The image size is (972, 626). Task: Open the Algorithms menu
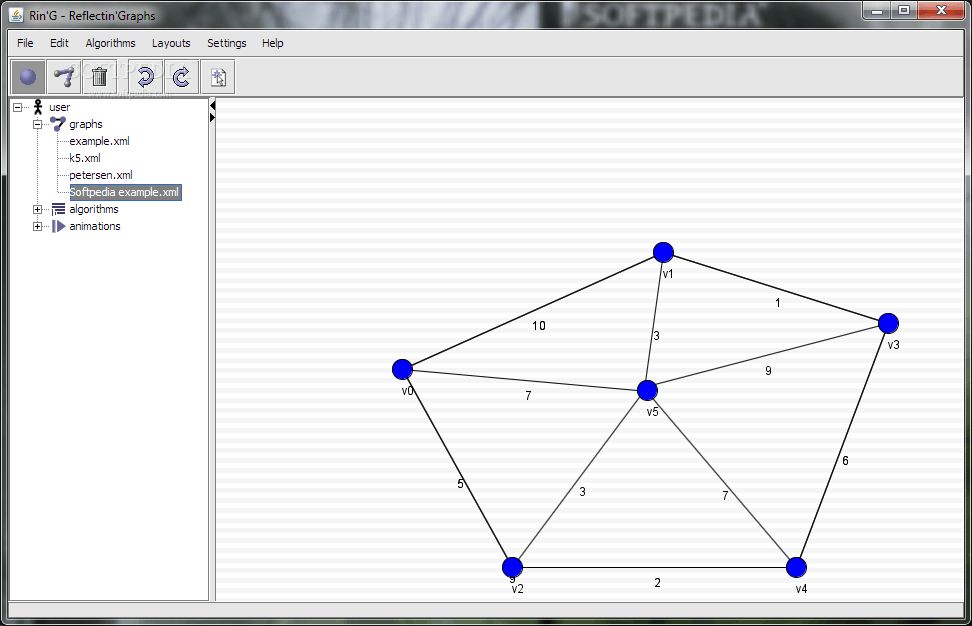tap(110, 43)
